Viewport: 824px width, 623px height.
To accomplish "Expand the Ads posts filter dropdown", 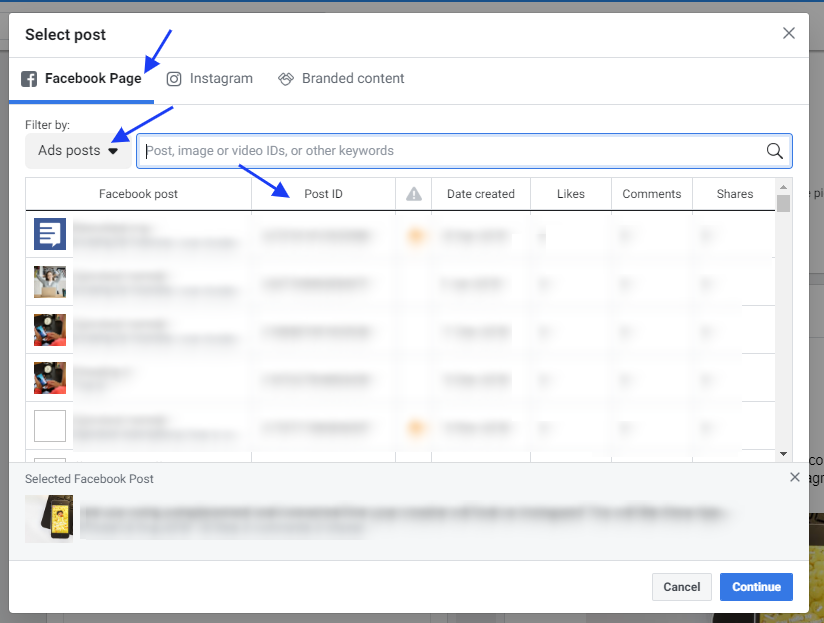I will click(78, 151).
